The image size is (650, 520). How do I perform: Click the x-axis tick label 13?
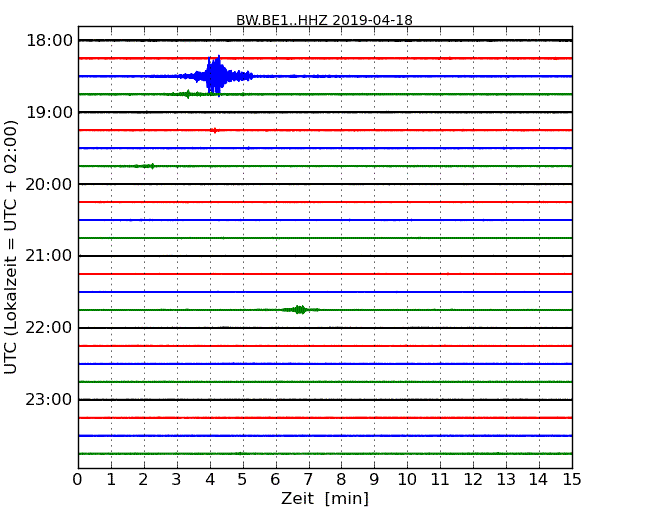pos(506,479)
